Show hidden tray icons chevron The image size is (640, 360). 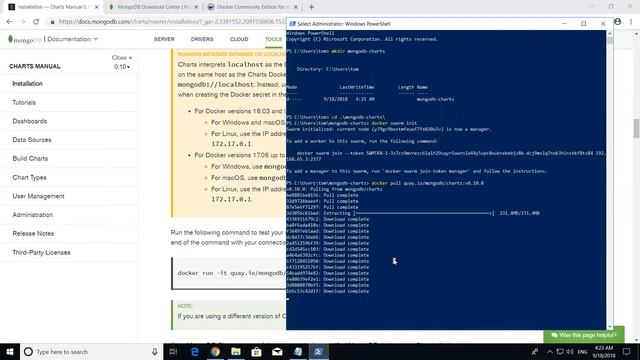[x=550, y=351]
